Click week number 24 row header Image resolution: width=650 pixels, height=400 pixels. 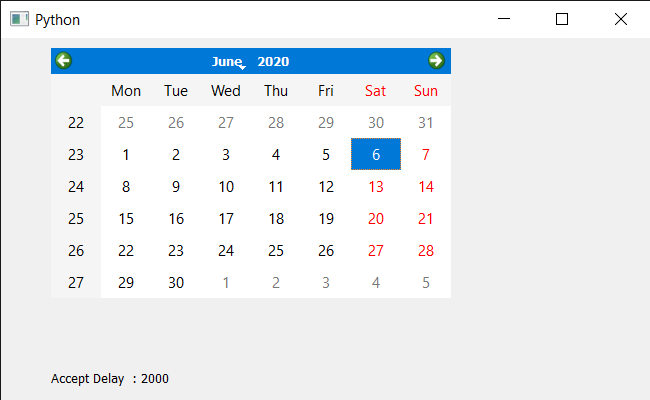pos(76,187)
